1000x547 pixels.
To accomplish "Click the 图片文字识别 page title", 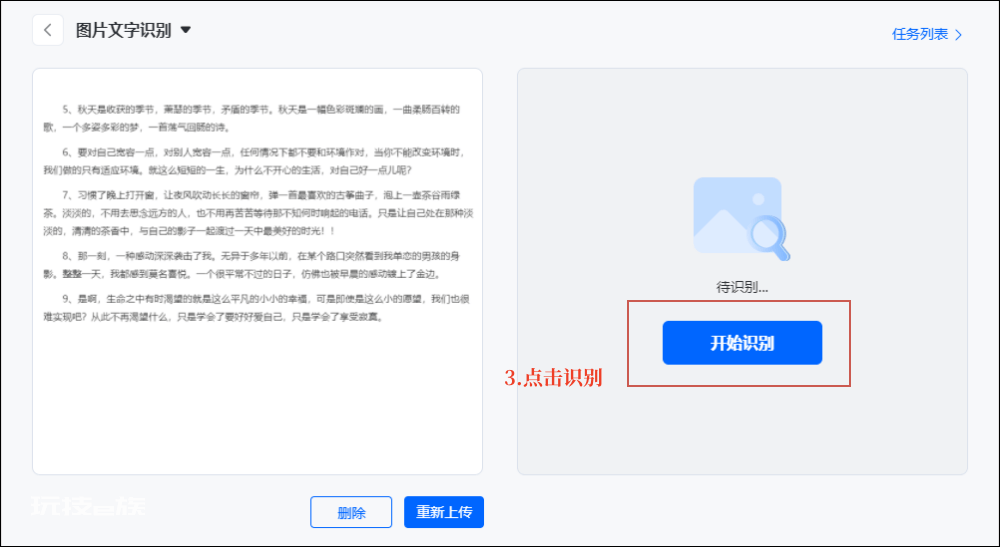I will (124, 30).
